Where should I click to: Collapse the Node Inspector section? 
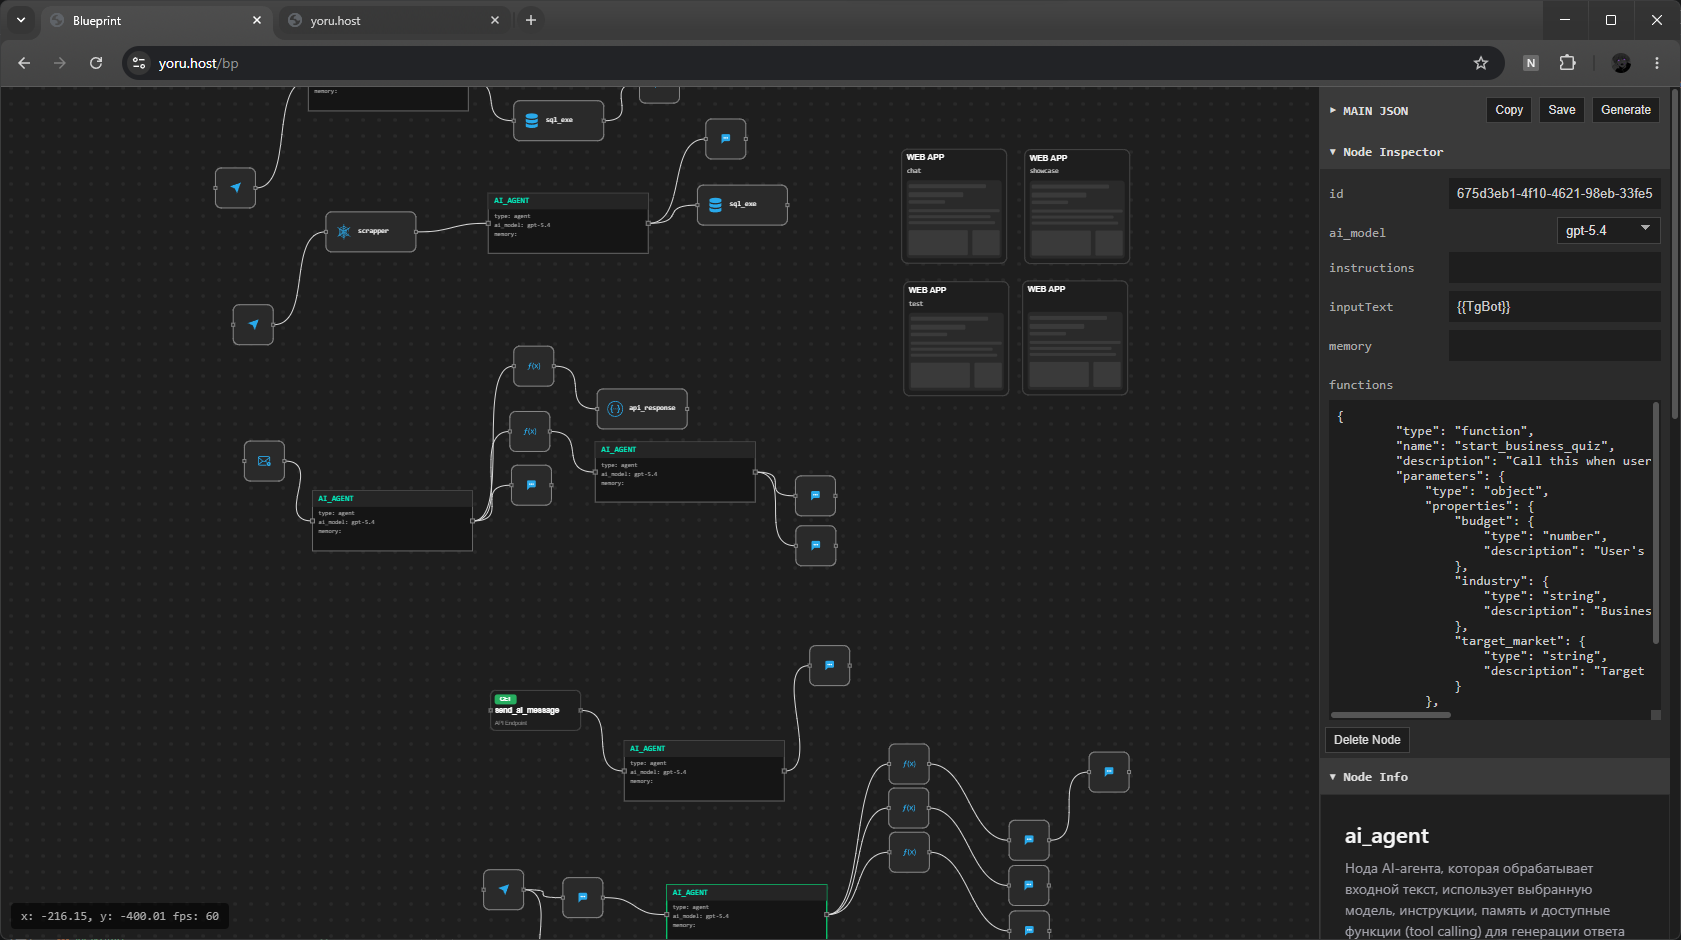pyautogui.click(x=1386, y=152)
